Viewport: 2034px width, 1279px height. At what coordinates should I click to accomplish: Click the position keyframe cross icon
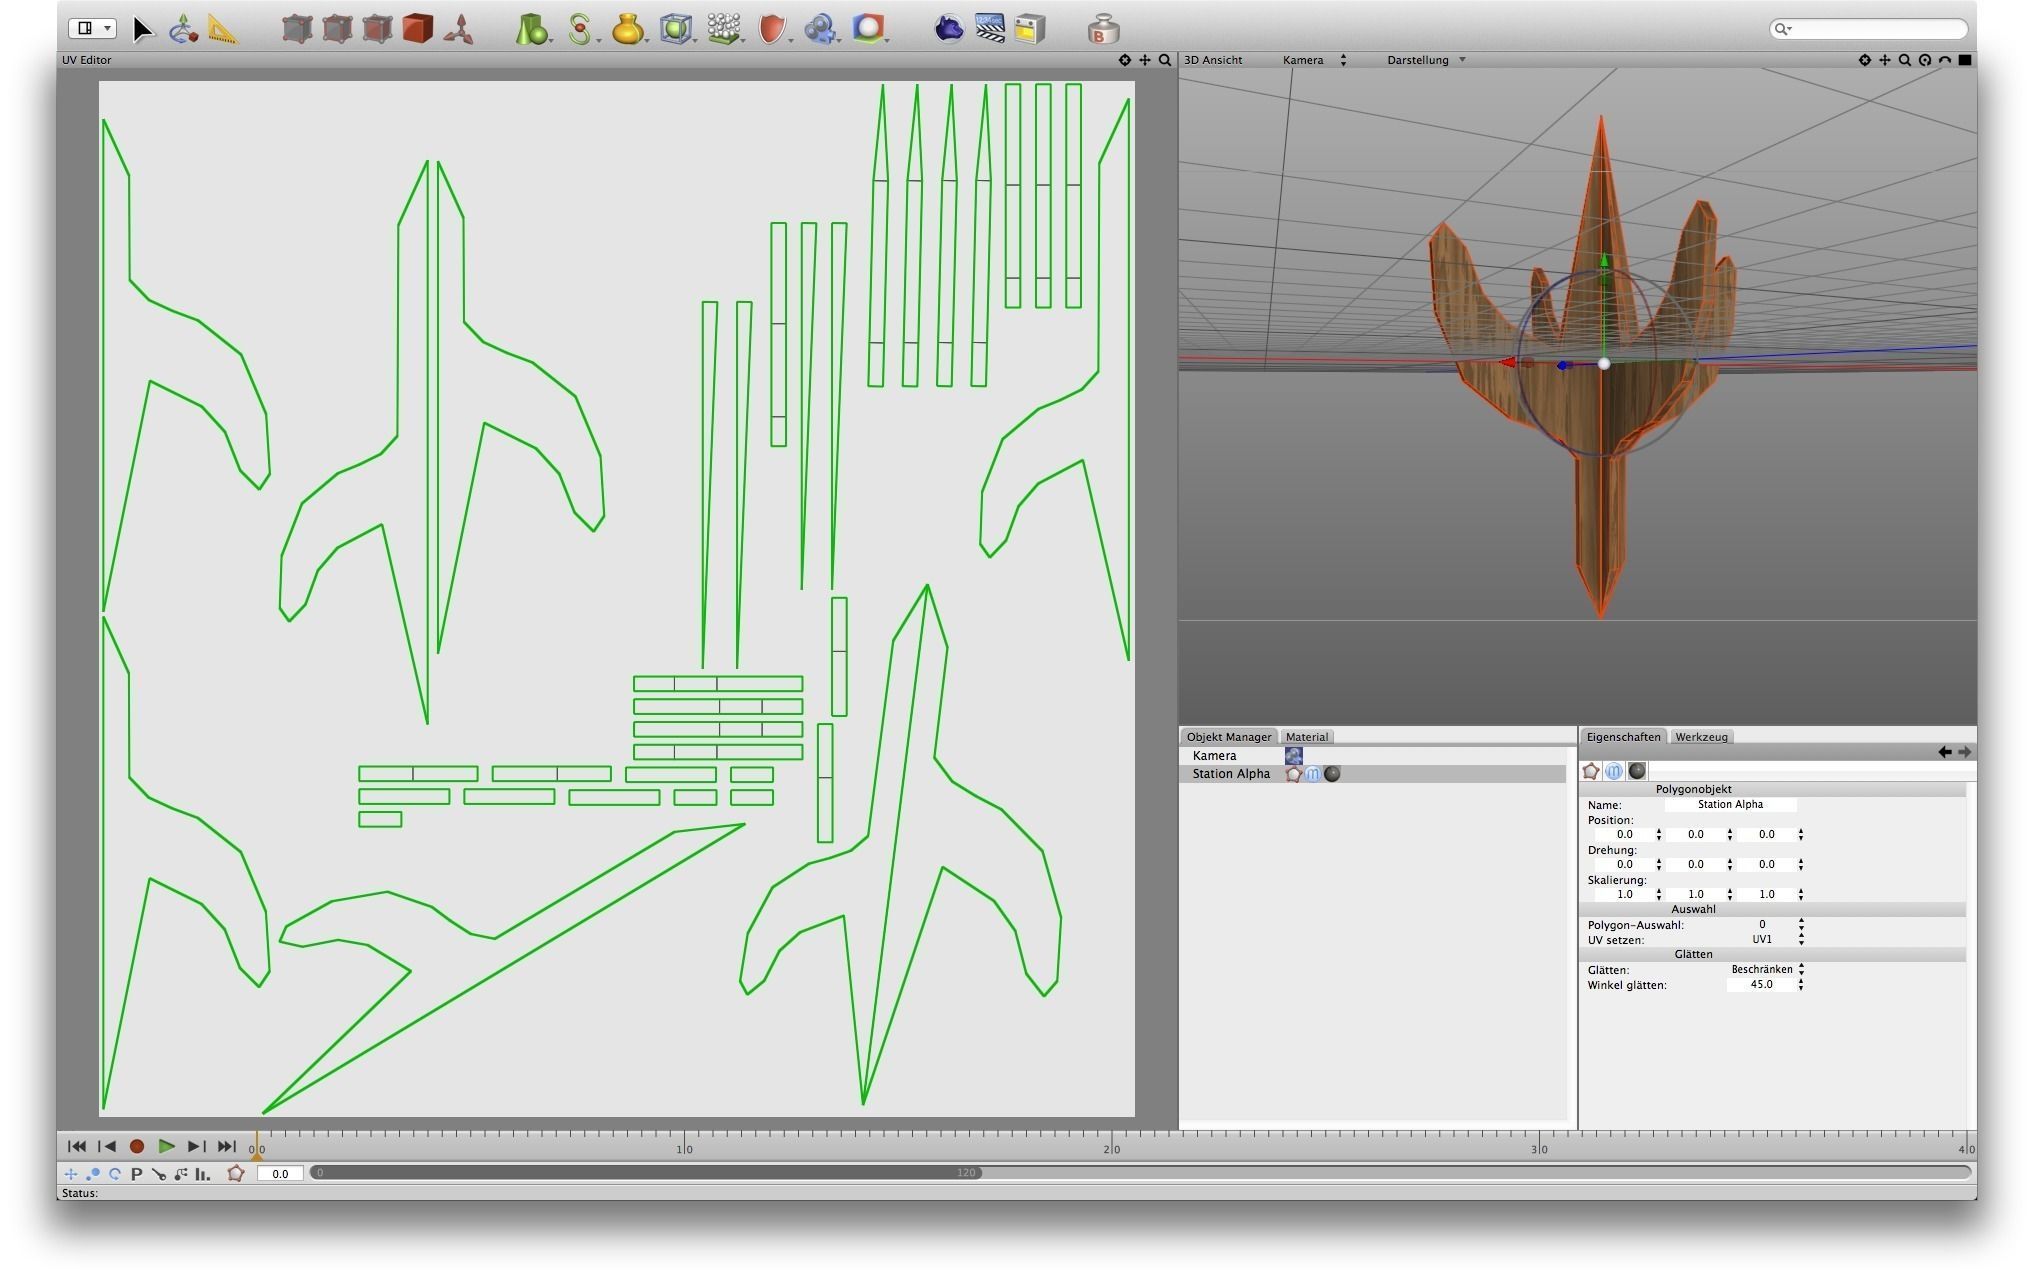tap(71, 1174)
